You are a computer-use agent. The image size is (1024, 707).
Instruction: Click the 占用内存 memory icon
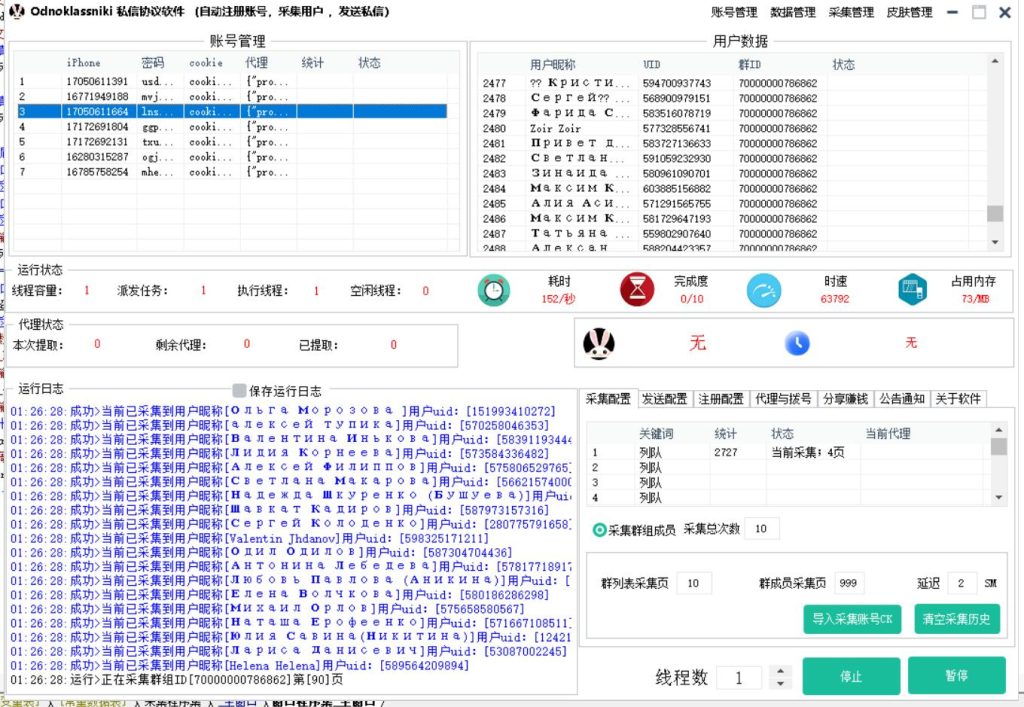[x=911, y=290]
